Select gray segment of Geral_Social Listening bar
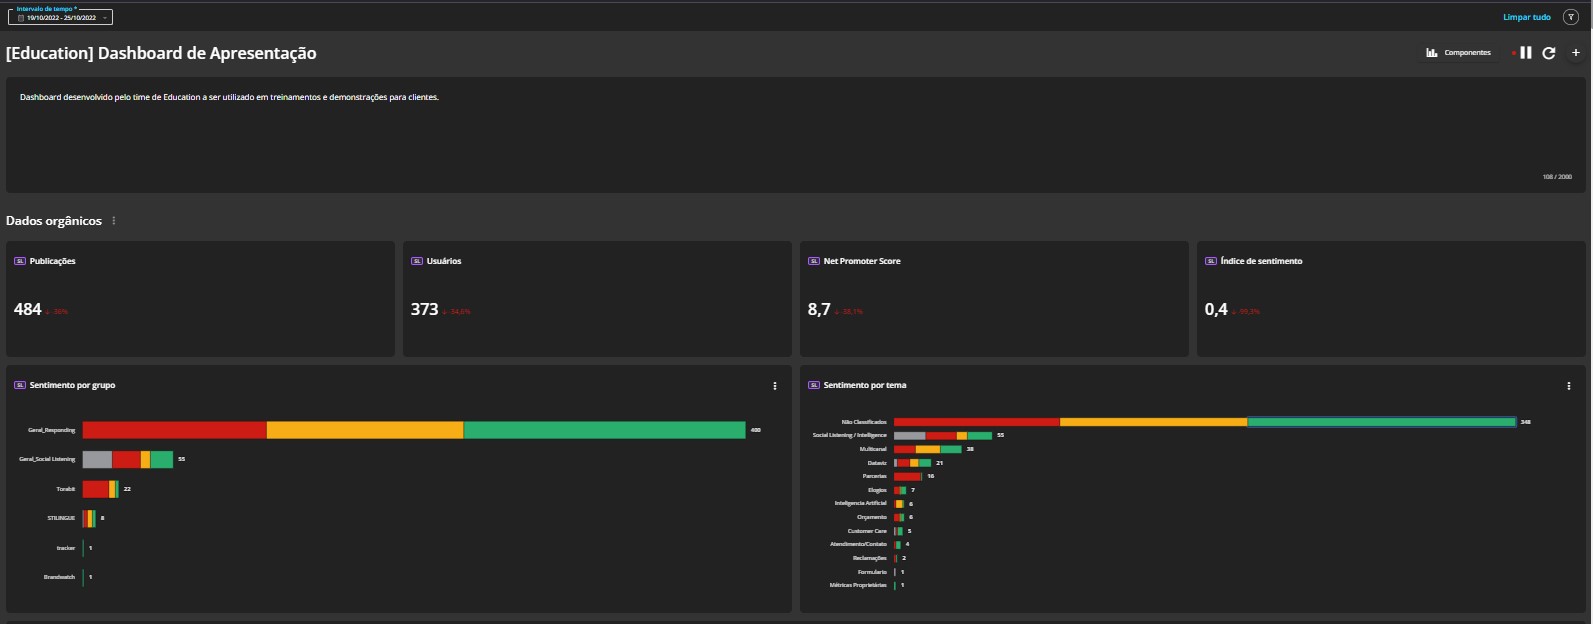Viewport: 1593px width, 624px height. (97, 460)
